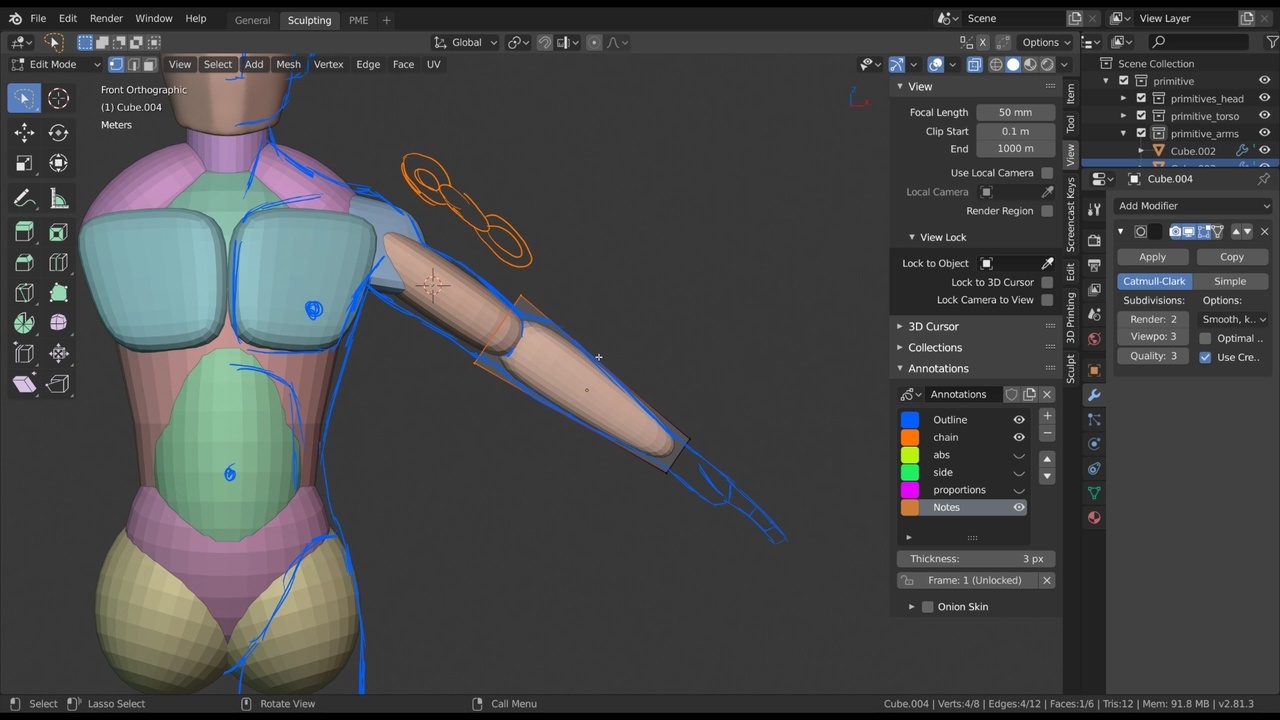1280x720 pixels.
Task: Enable the Optimal Display checkbox
Action: coord(1205,338)
